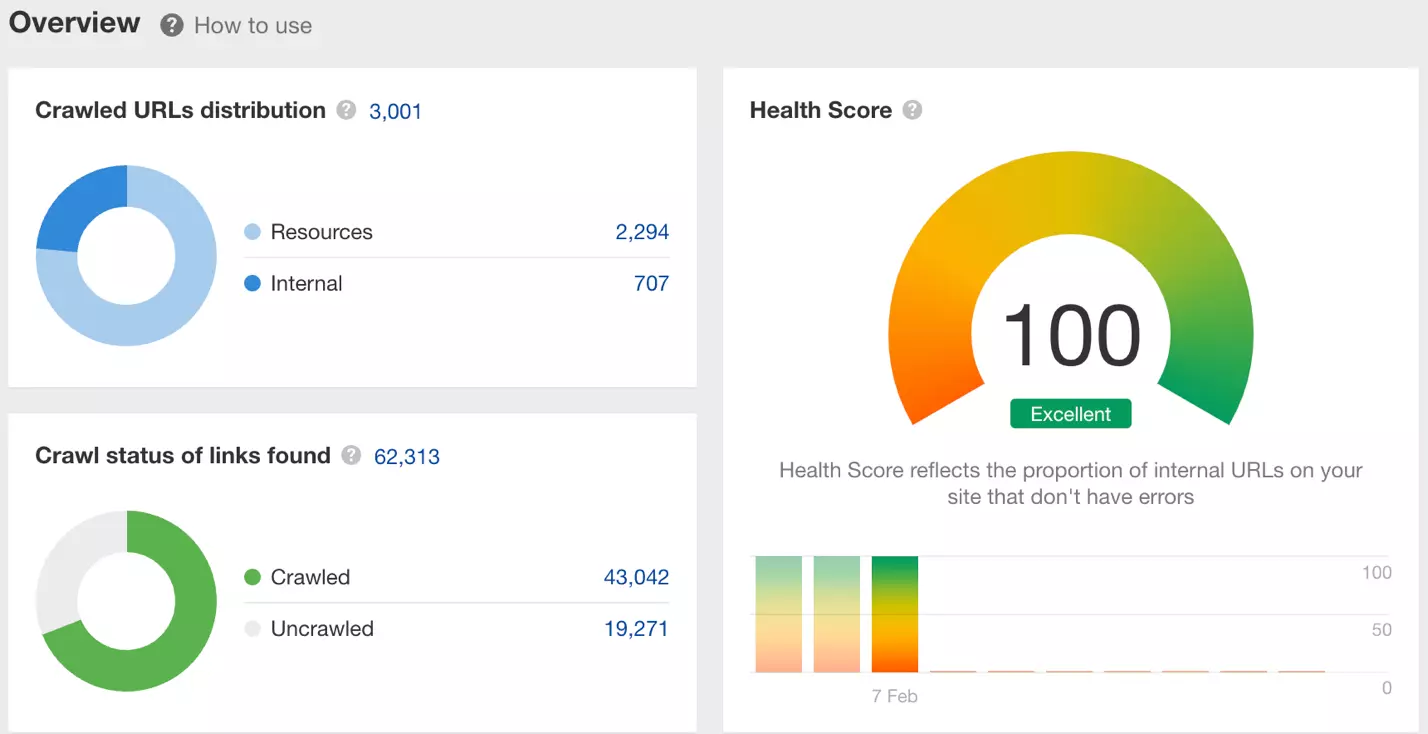Select the 7 Feb bar in history chart
Image resolution: width=1428 pixels, height=734 pixels.
894,614
